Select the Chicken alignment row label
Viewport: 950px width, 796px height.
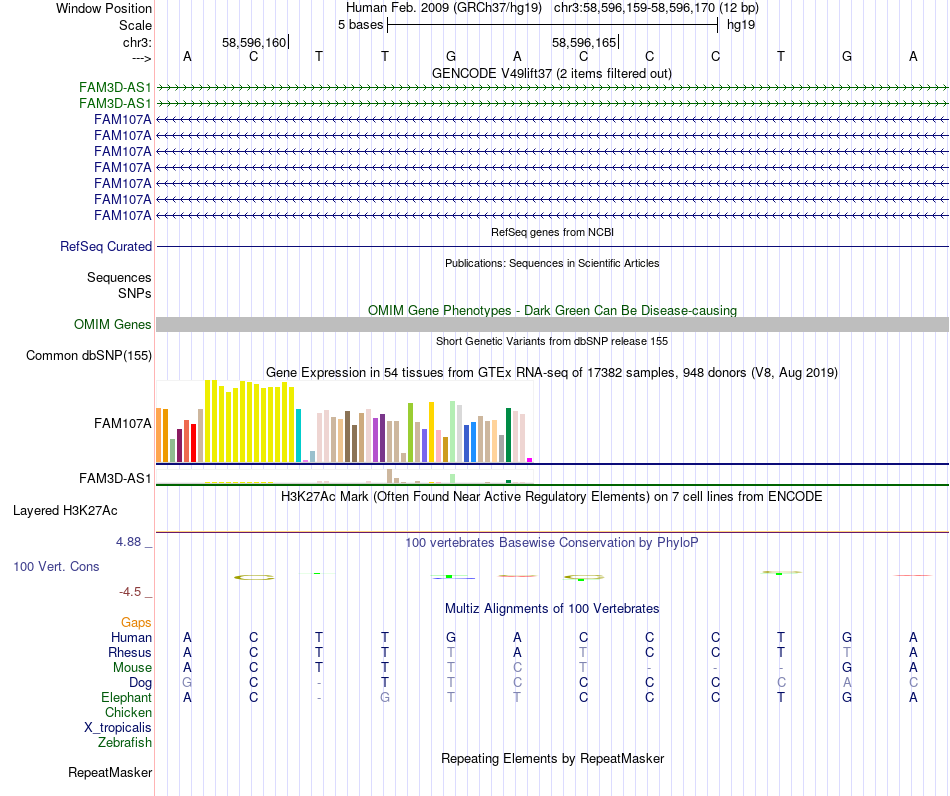pyautogui.click(x=128, y=712)
